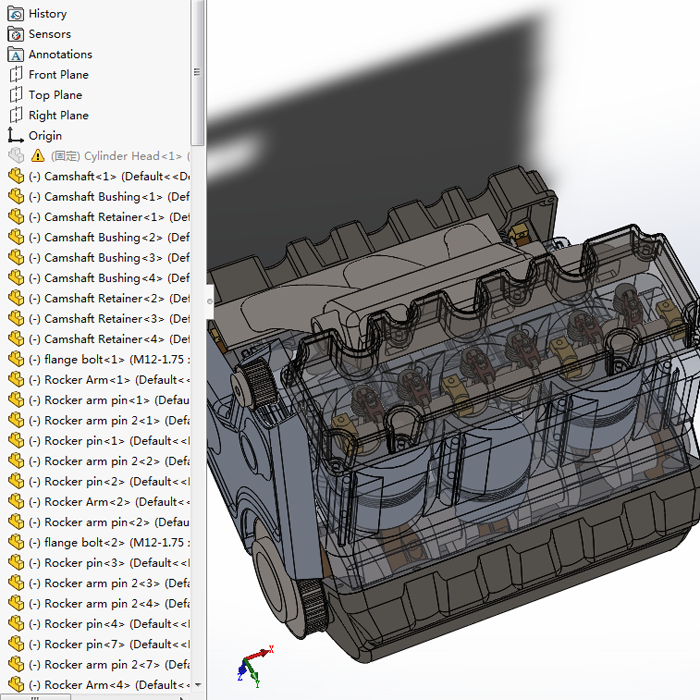The width and height of the screenshot is (700, 700).
Task: Click the Origin icon
Action: click(x=16, y=135)
